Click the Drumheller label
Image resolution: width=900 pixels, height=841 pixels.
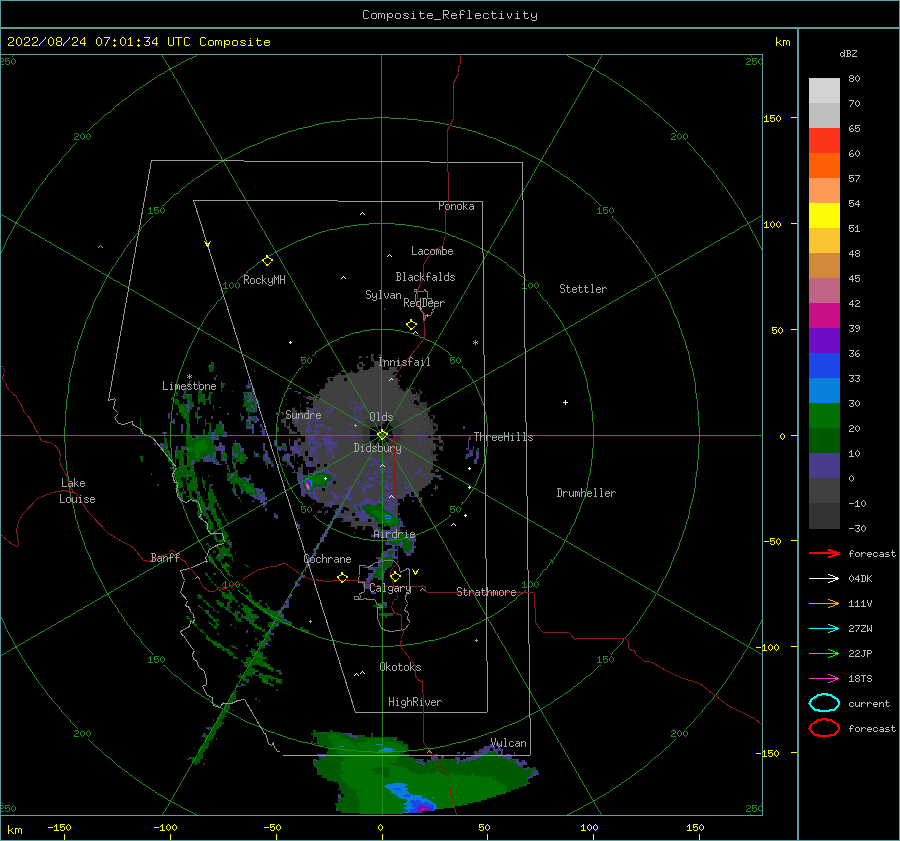click(x=586, y=493)
